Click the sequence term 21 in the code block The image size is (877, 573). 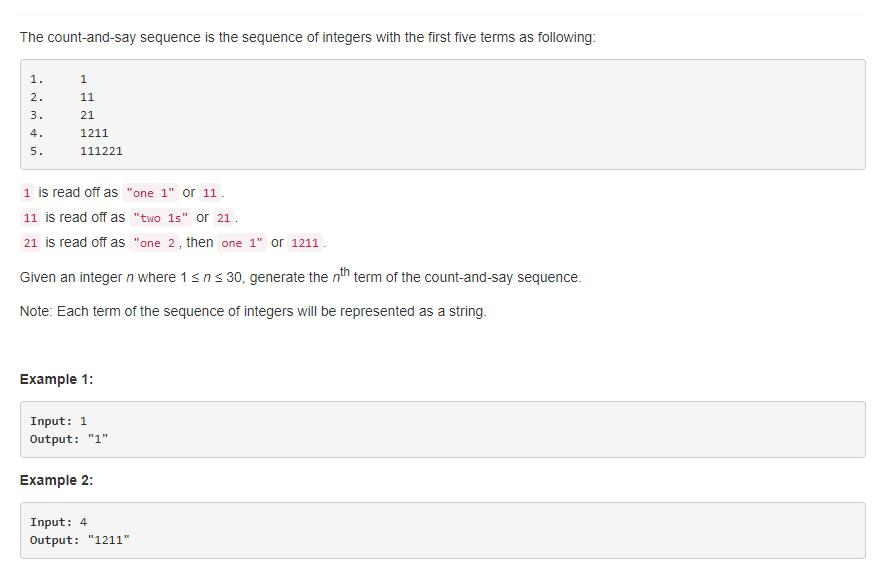tap(87, 115)
